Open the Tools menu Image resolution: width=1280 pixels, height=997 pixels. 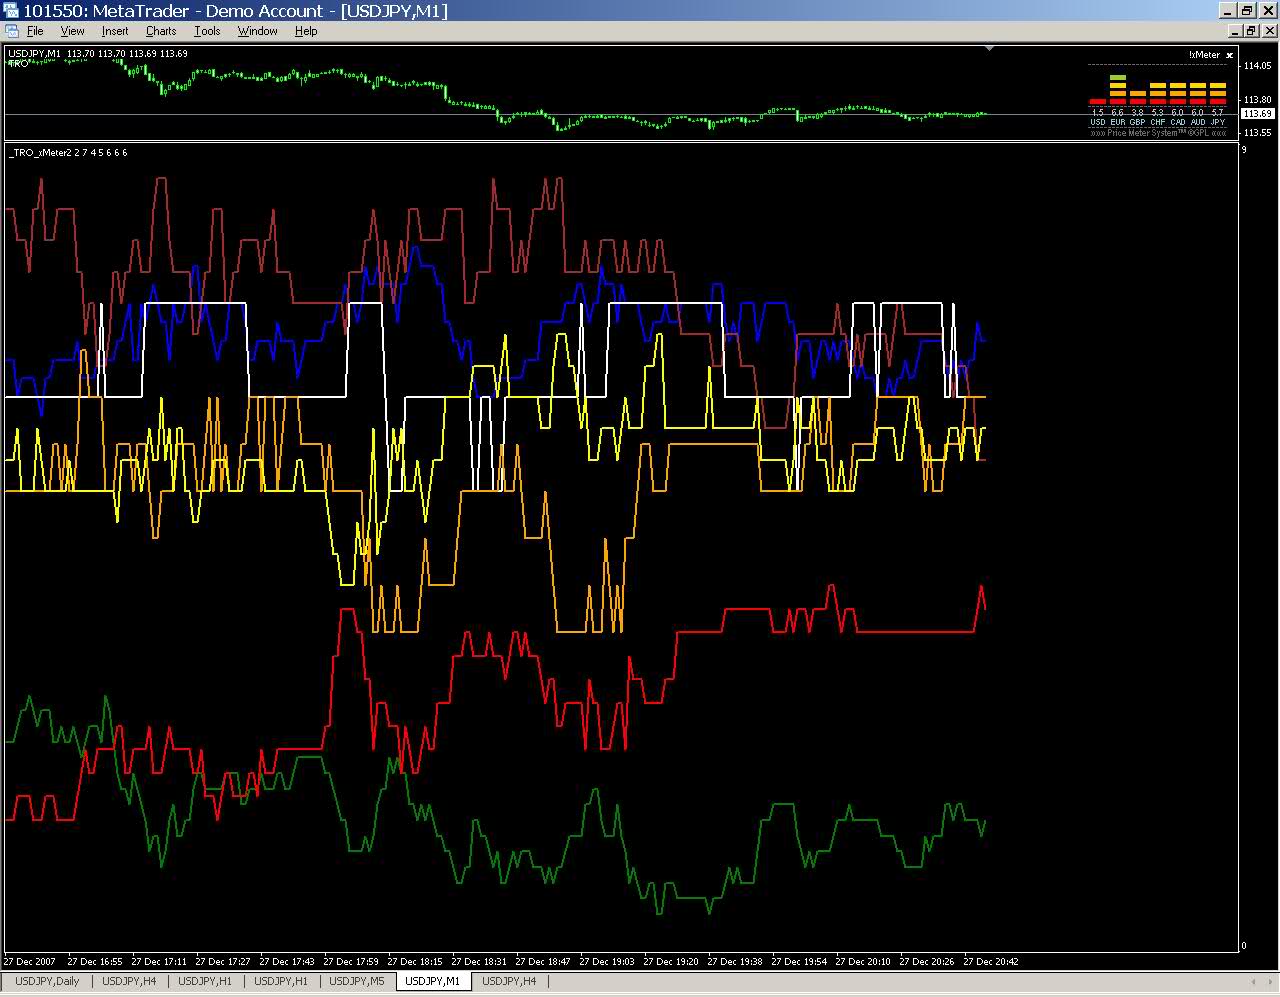point(207,31)
